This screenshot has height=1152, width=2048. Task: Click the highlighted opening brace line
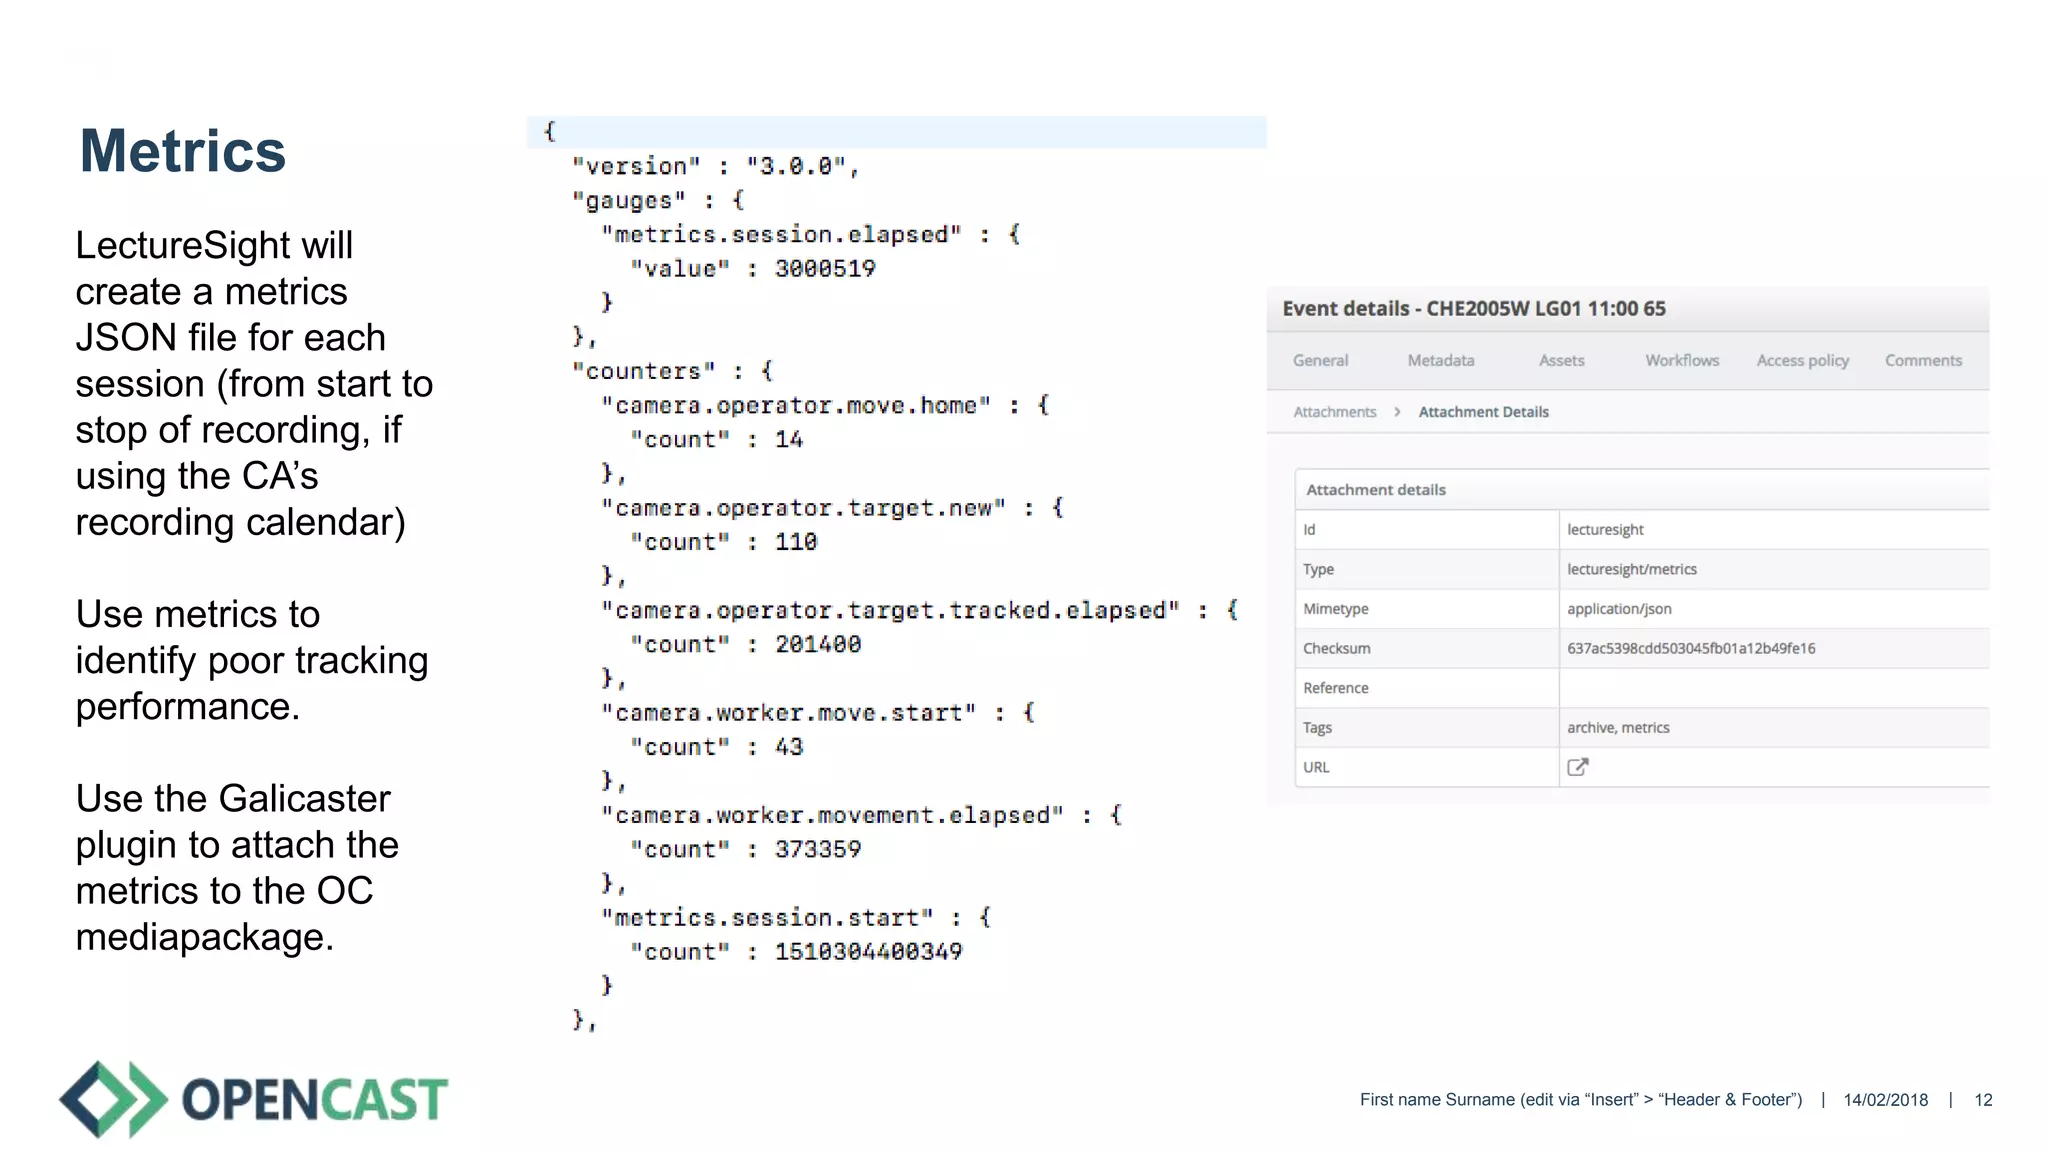896,132
